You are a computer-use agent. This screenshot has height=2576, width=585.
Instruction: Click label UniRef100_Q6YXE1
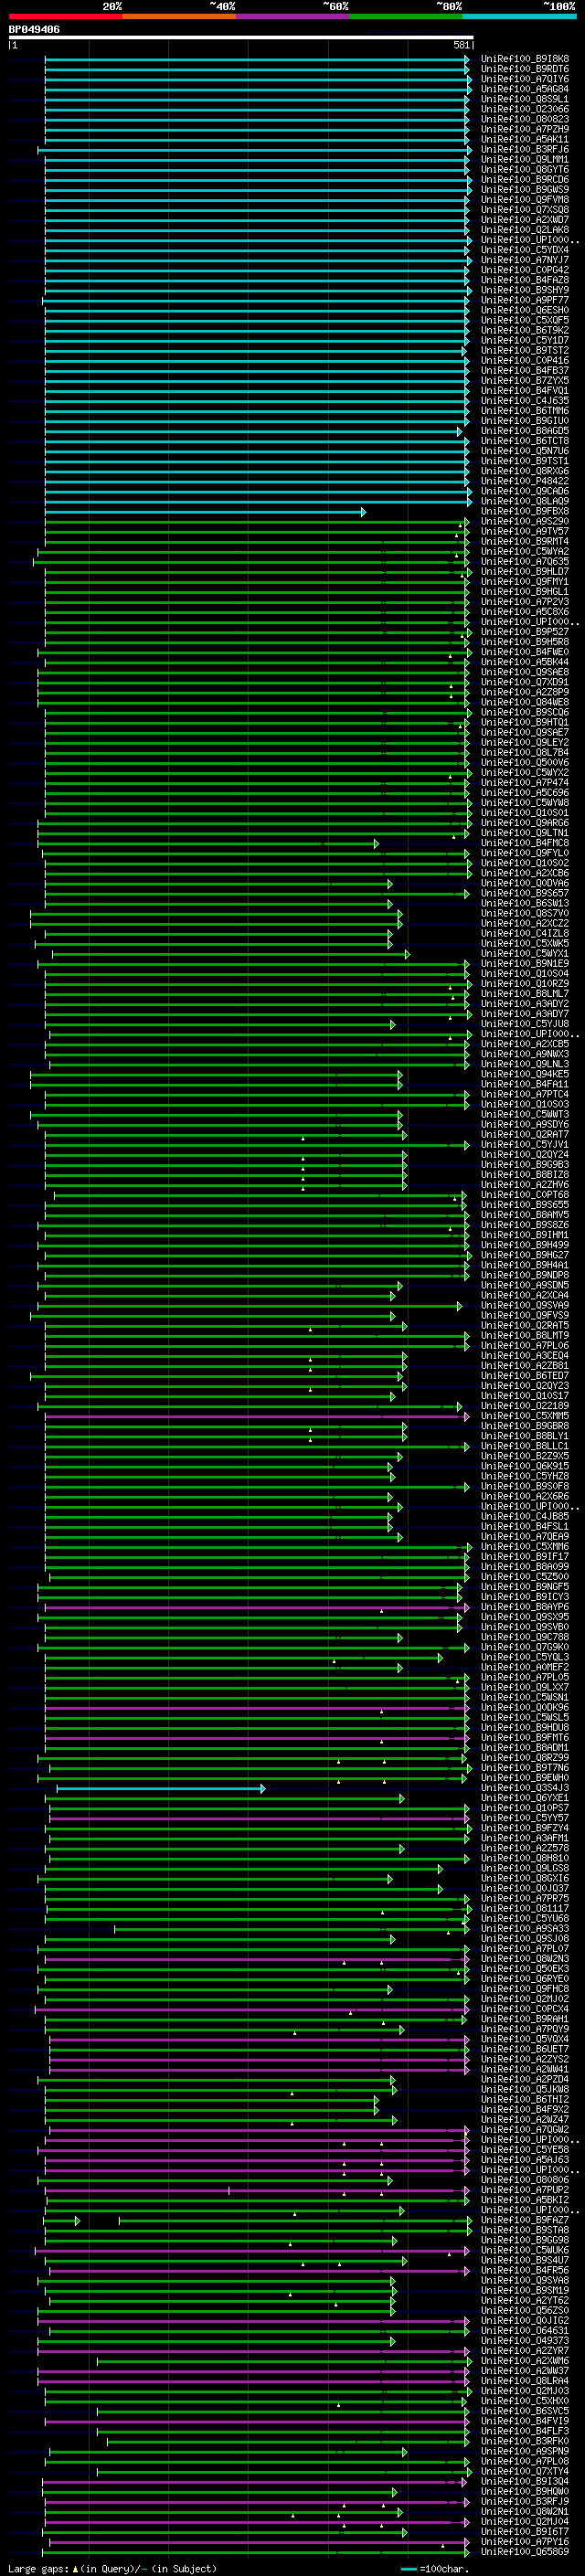524,1798
